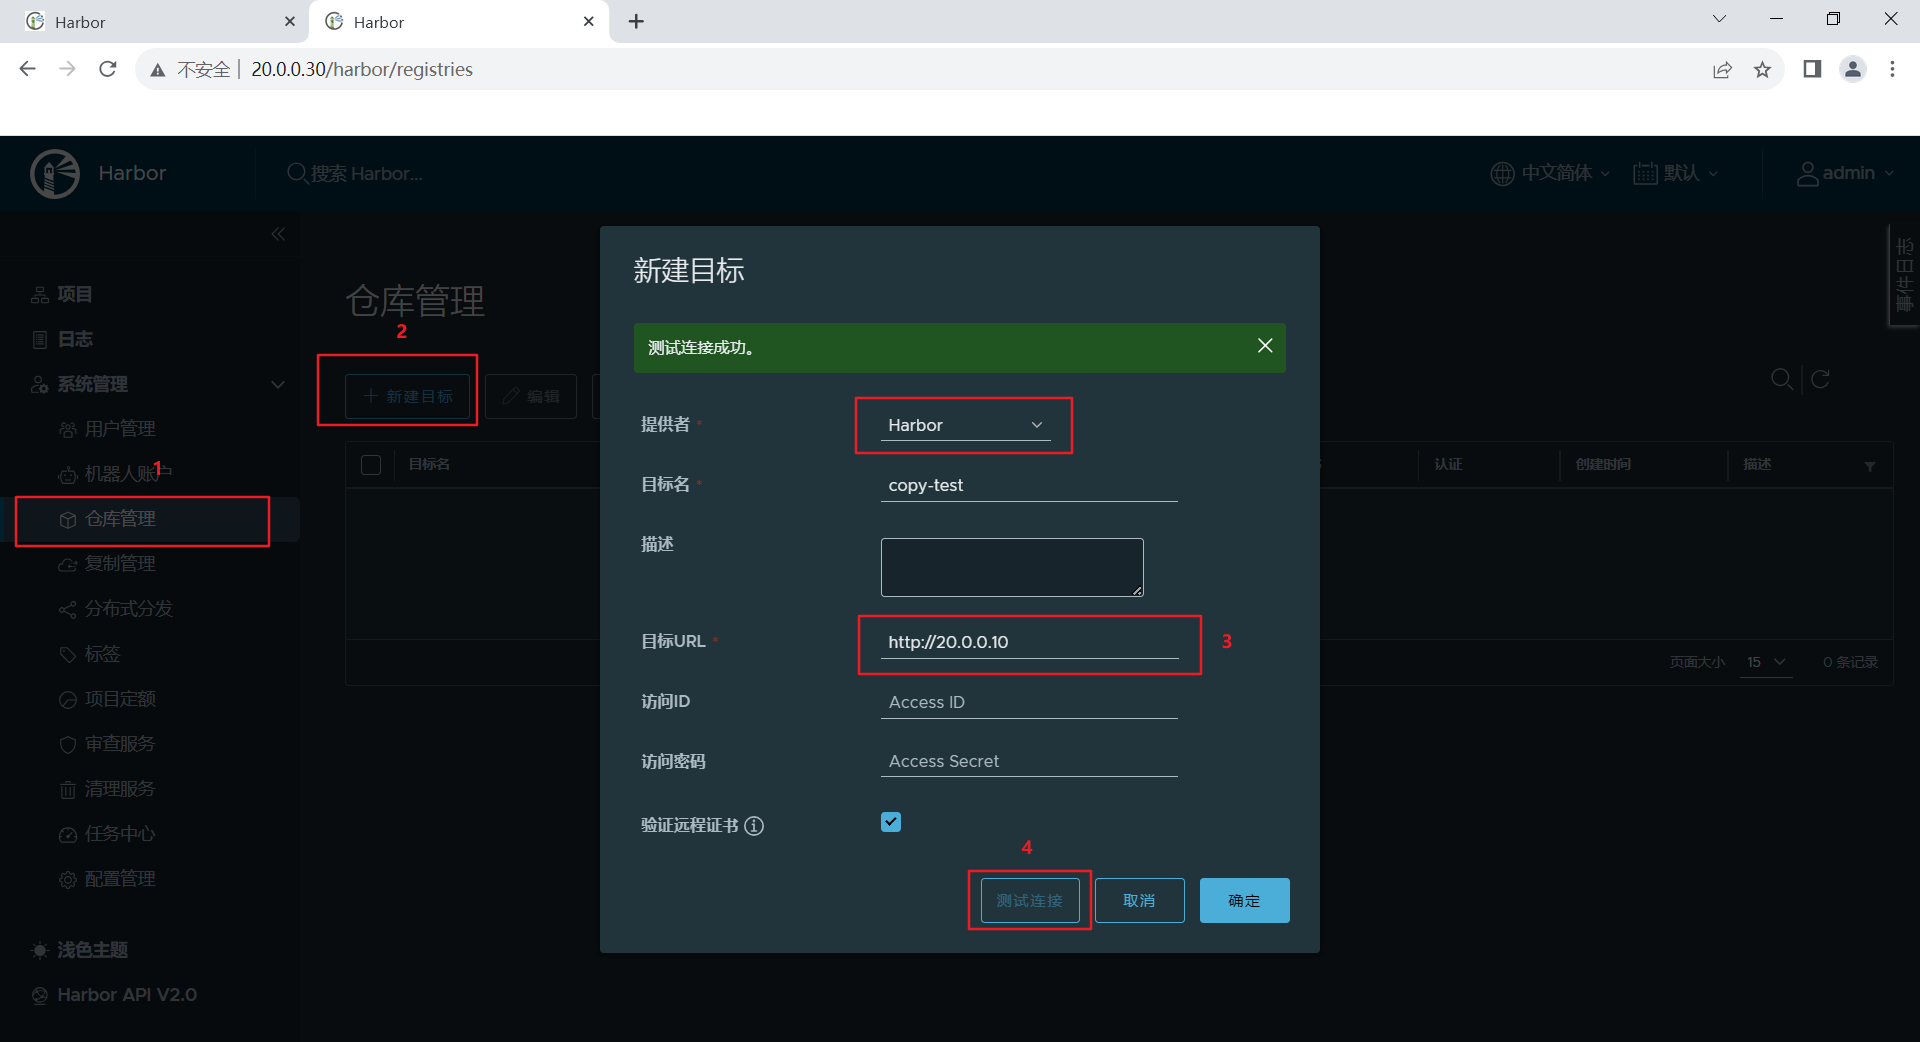Click the address bar URL
The width and height of the screenshot is (1920, 1042).
pos(362,69)
